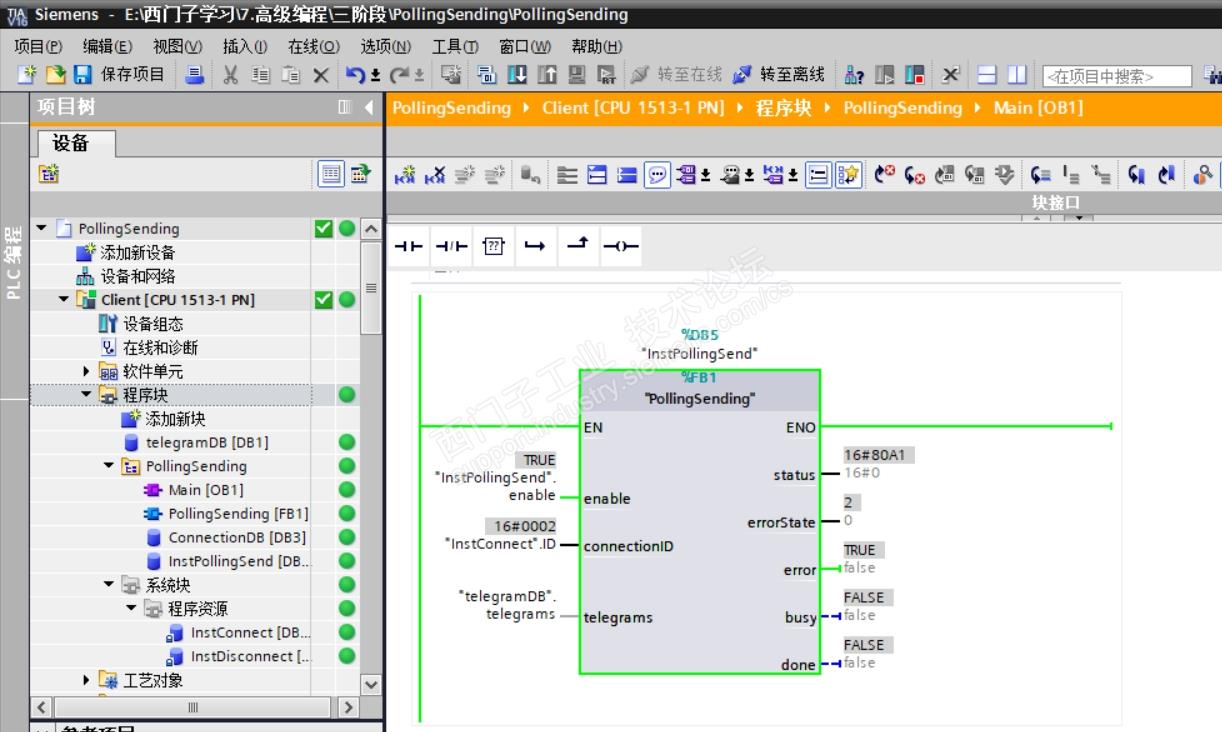1222x732 pixels.
Task: Insert a normally open contact from favorites
Action: click(x=408, y=246)
